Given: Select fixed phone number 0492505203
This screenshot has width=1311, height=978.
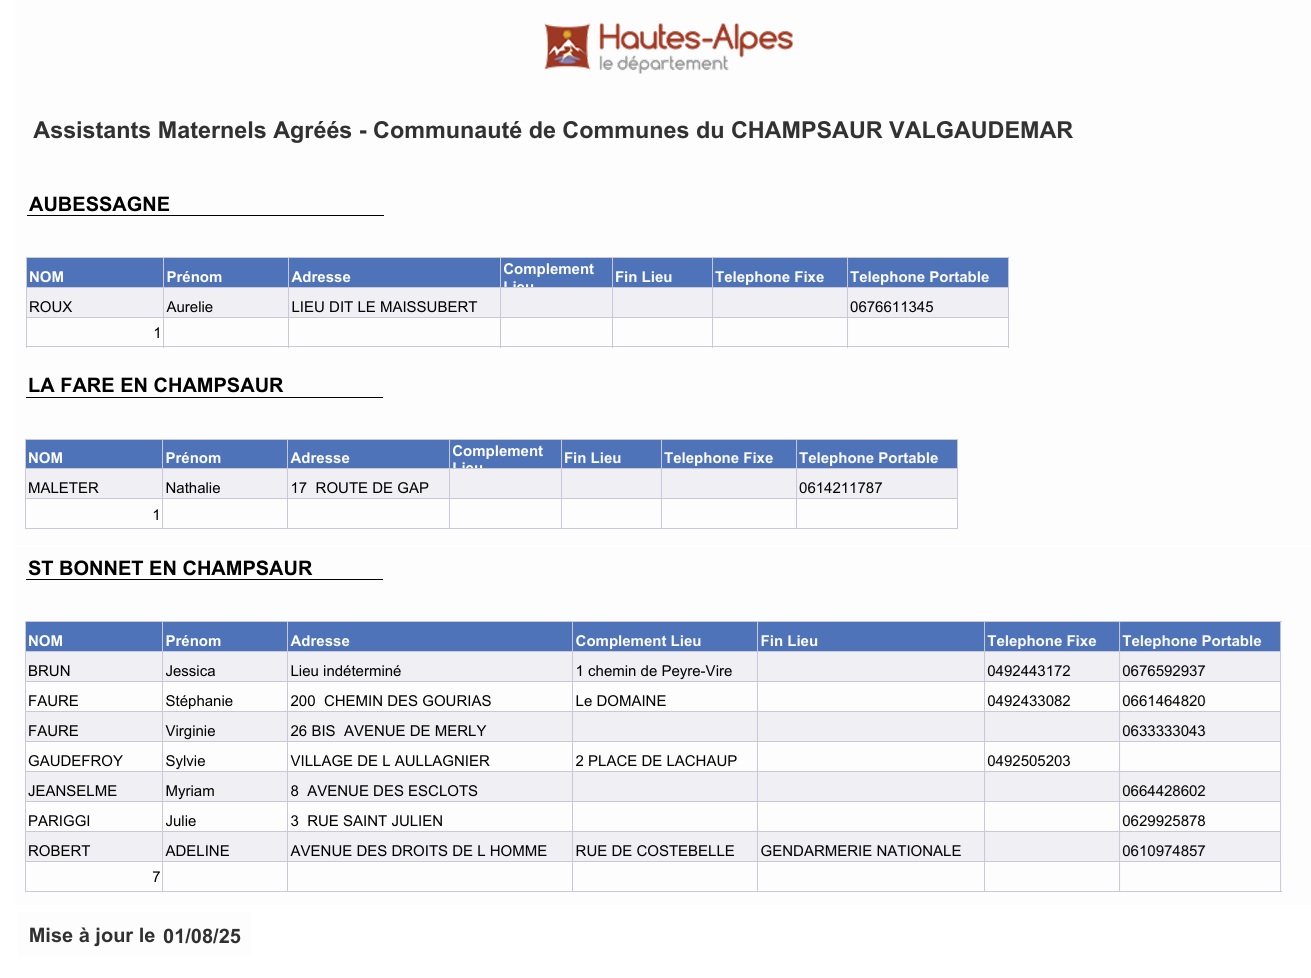Looking at the screenshot, I should pos(1028,761).
